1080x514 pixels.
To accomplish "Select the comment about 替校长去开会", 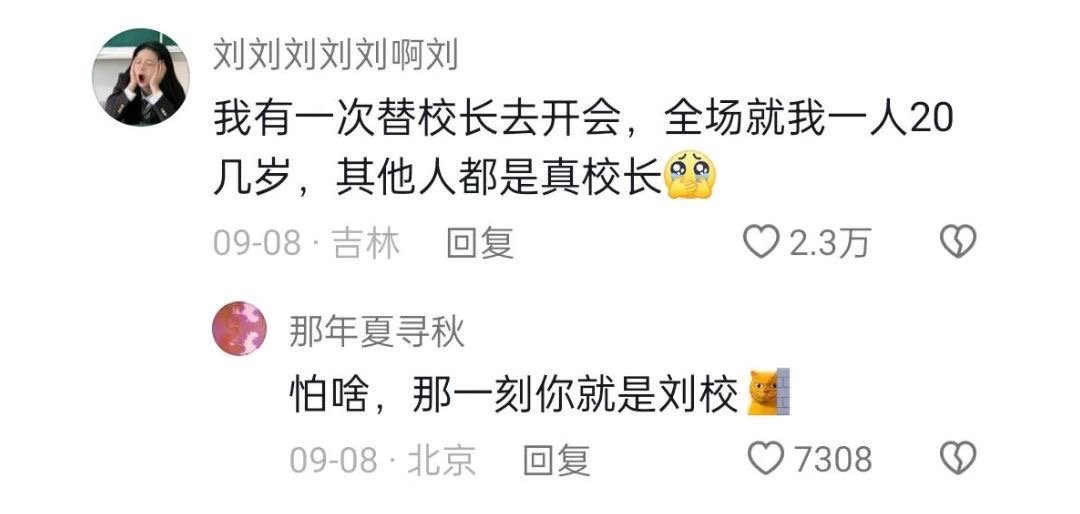I will (583, 146).
